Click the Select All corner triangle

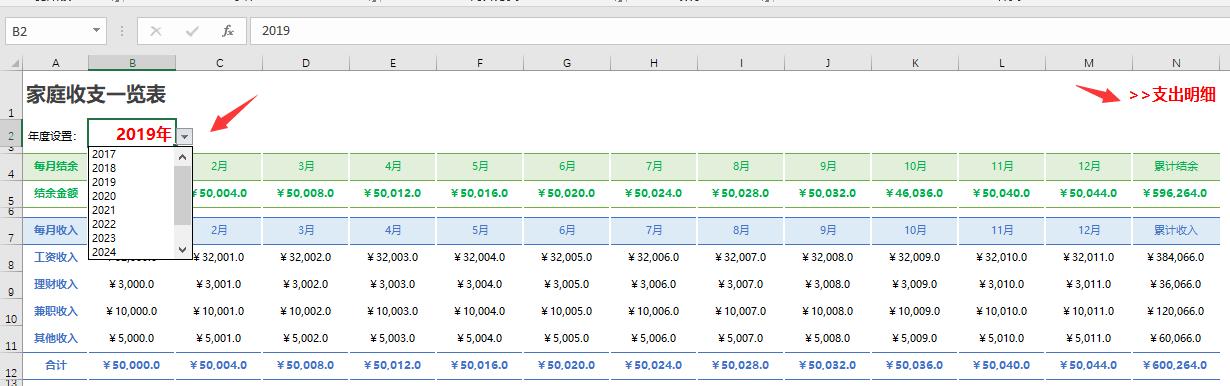coord(14,63)
